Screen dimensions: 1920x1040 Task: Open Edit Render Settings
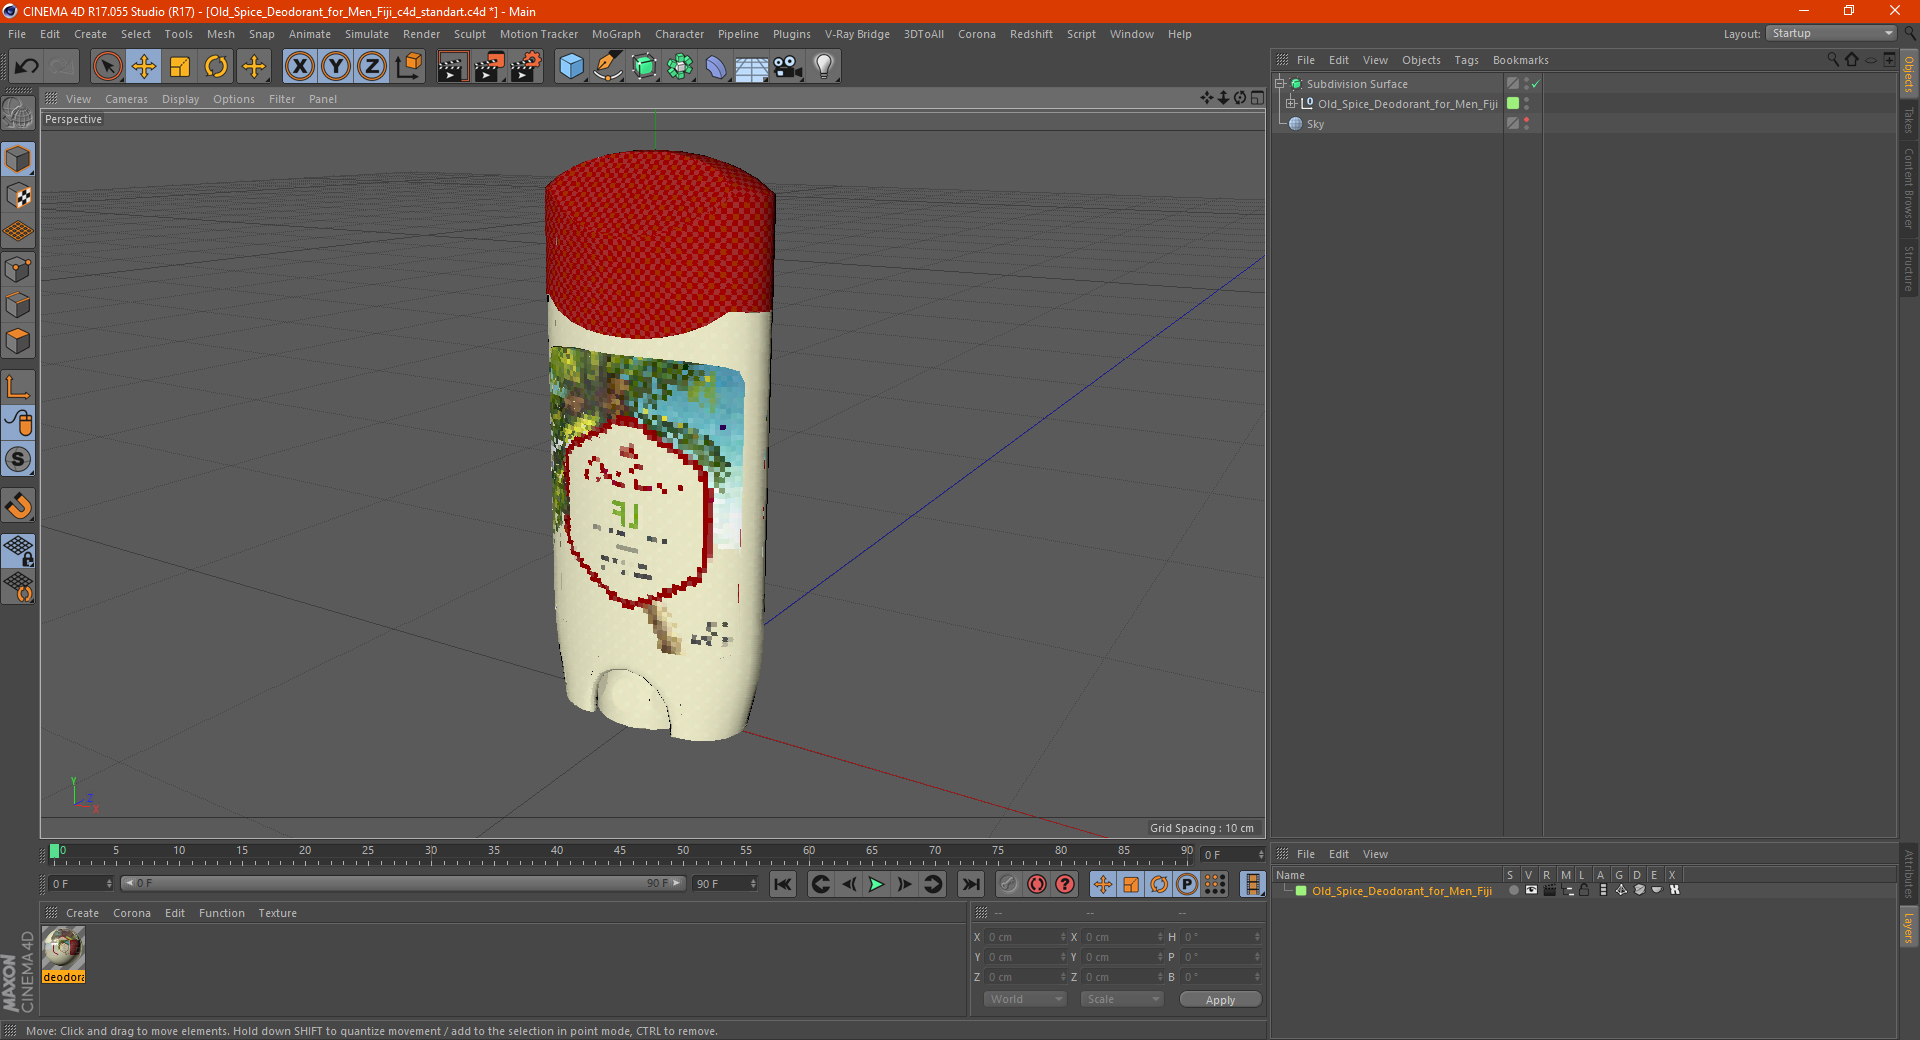(x=526, y=67)
